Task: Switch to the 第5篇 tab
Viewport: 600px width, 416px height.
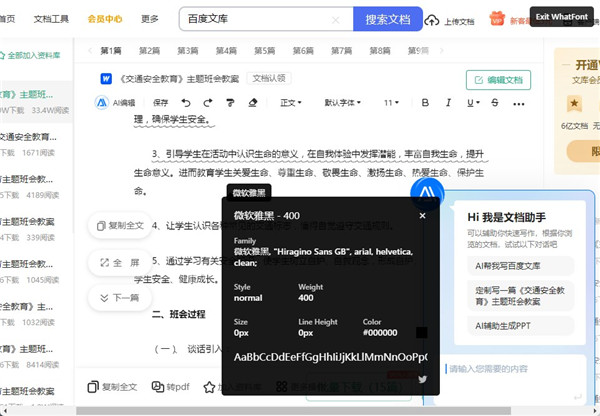Action: pyautogui.click(x=264, y=51)
